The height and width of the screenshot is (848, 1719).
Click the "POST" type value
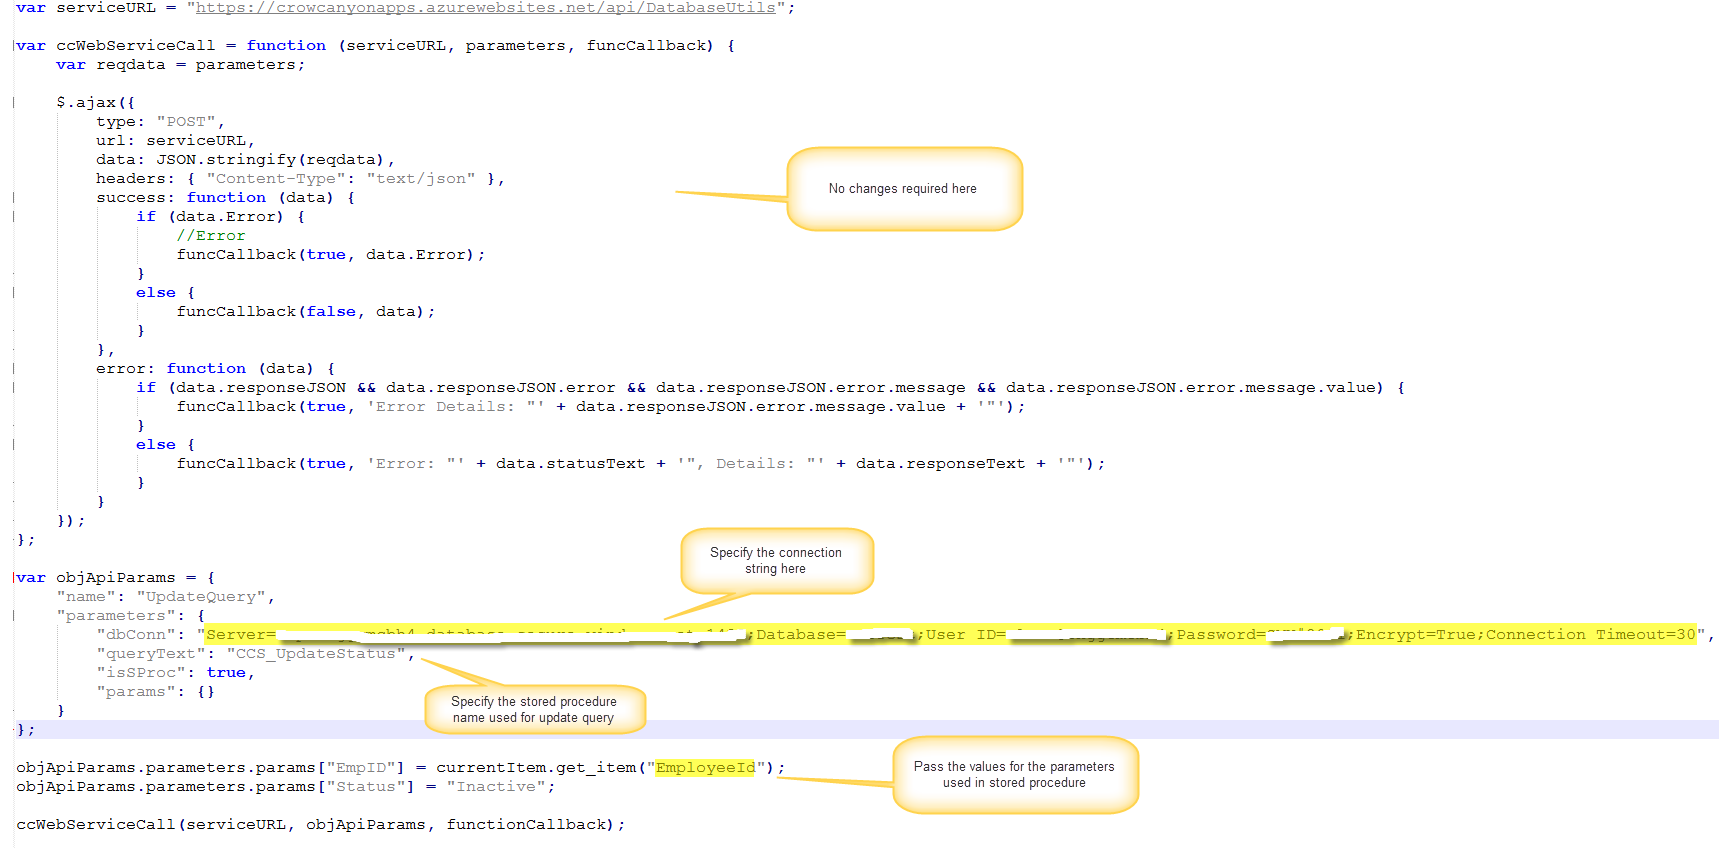pyautogui.click(x=186, y=122)
